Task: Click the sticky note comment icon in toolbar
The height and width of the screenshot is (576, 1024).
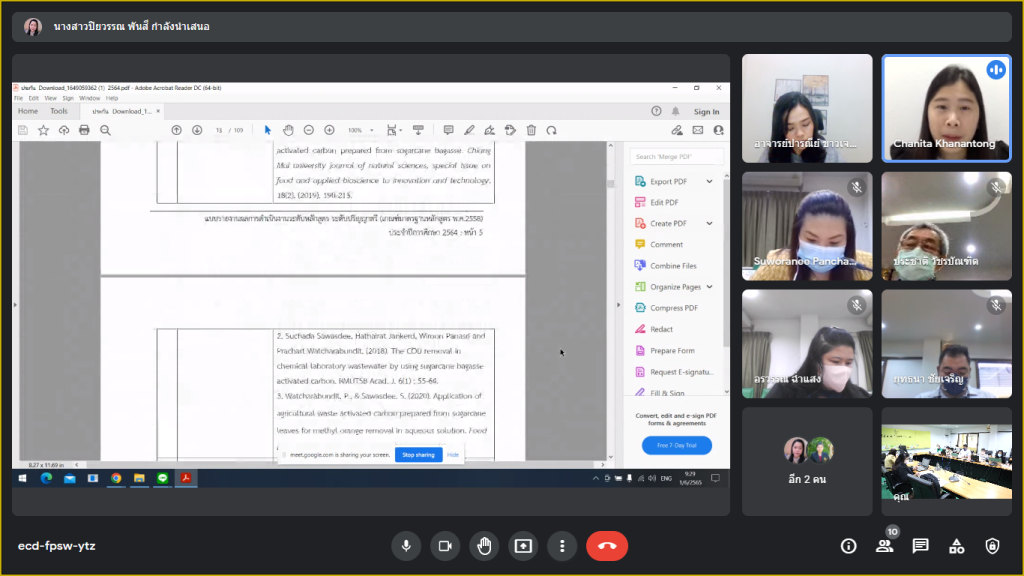Action: [x=449, y=131]
